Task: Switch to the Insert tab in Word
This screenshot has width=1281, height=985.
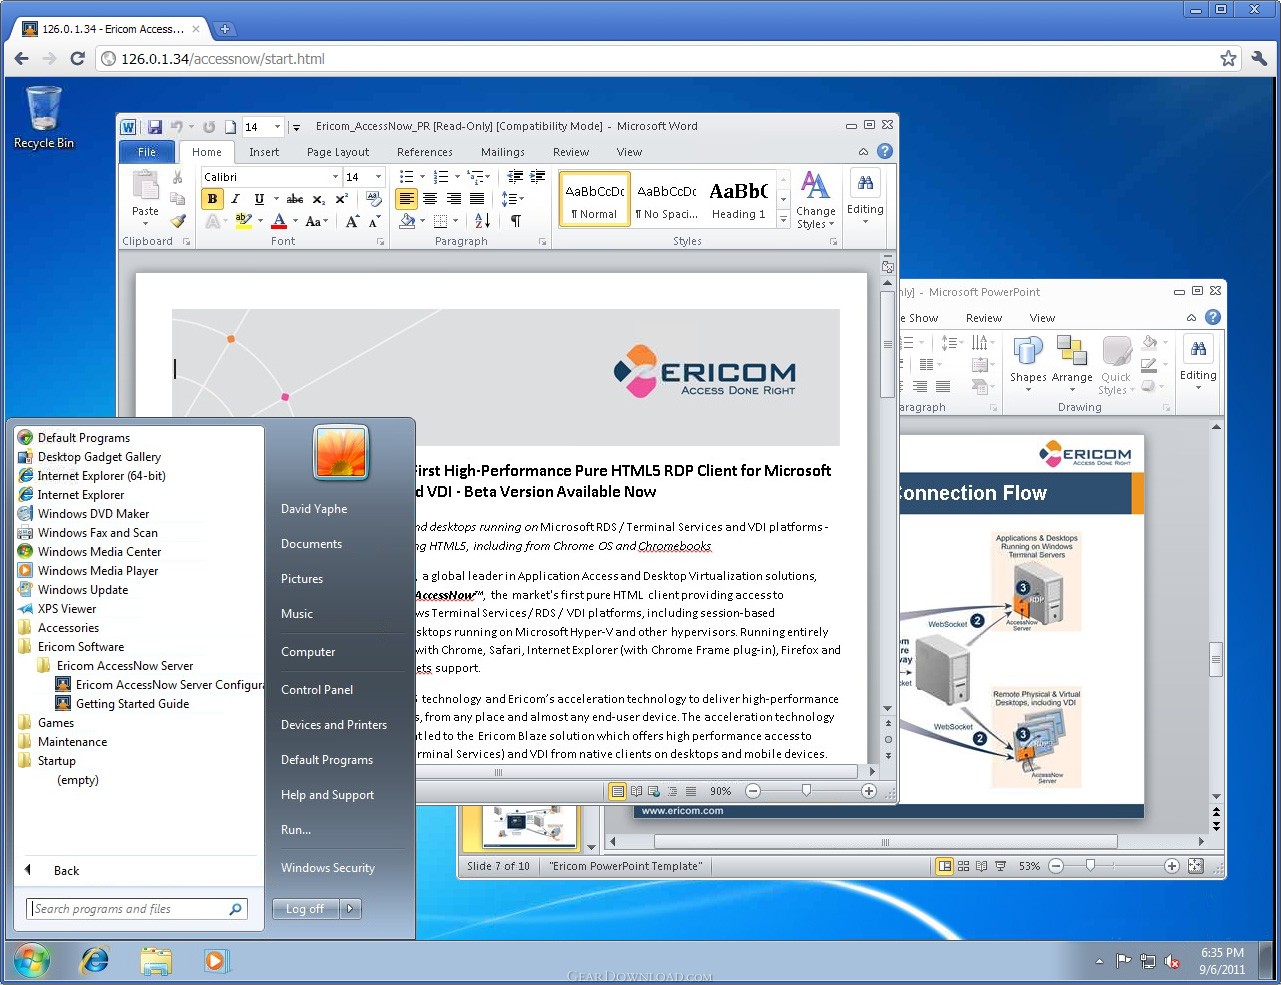Action: point(264,152)
